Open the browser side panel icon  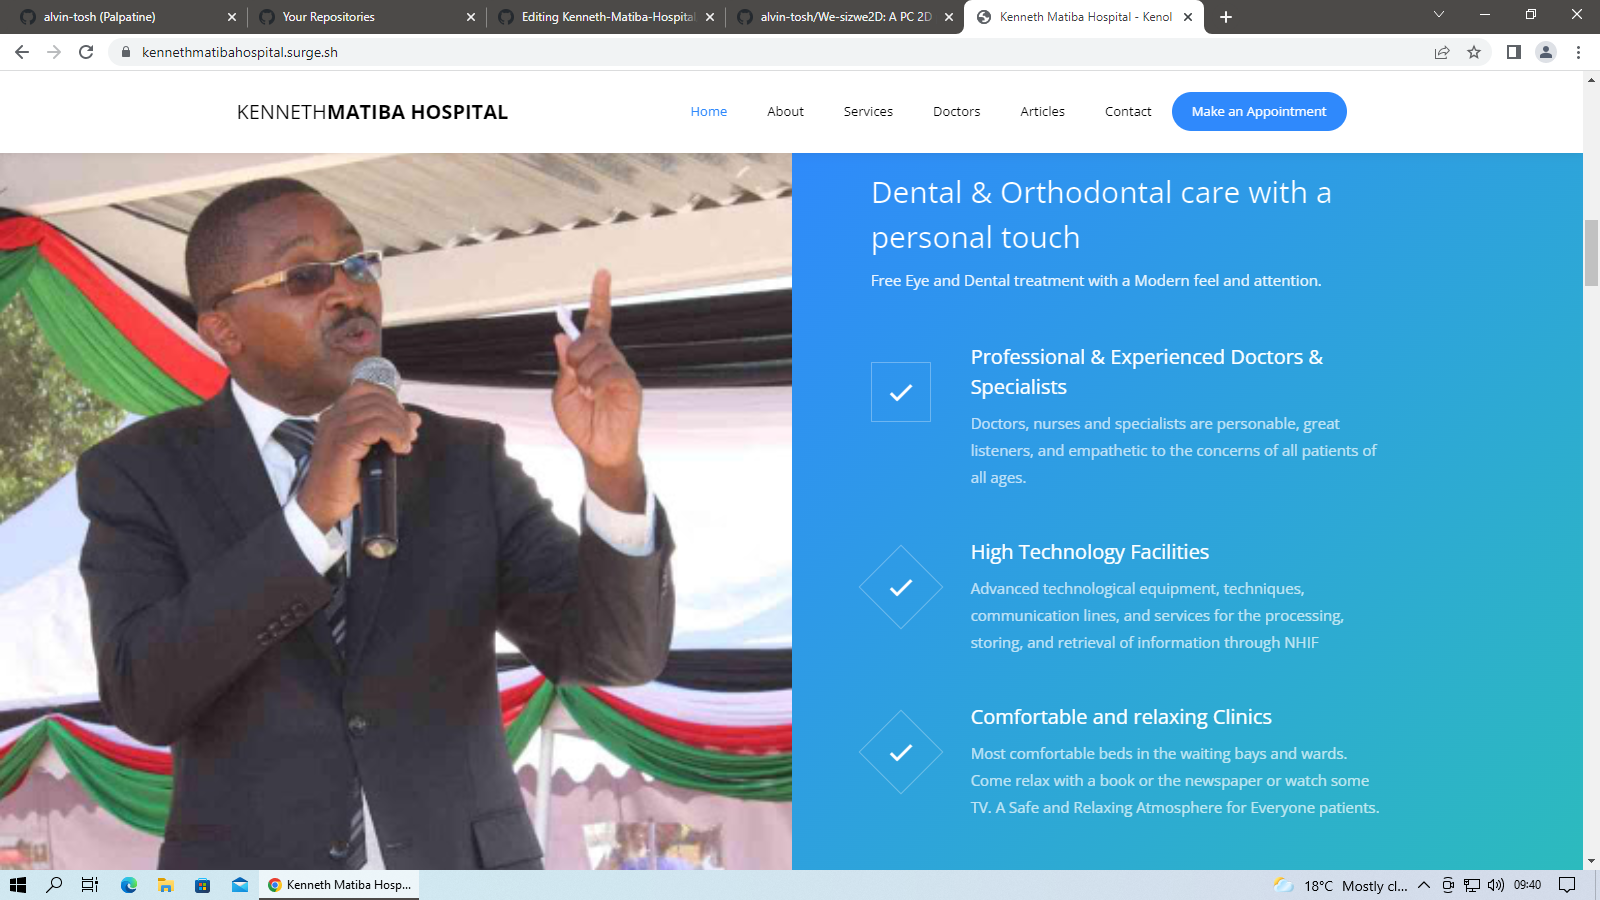(1514, 52)
